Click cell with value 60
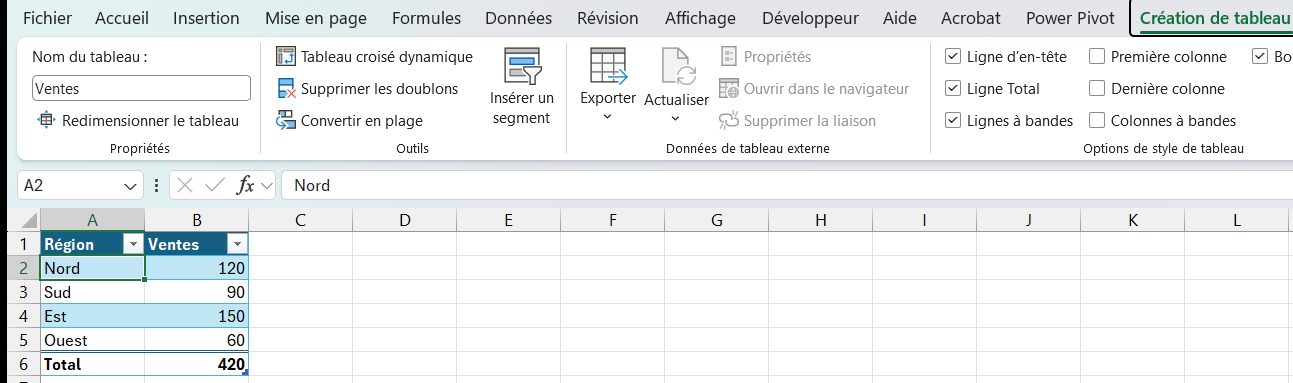Screen dimensions: 1293x383 point(197,340)
